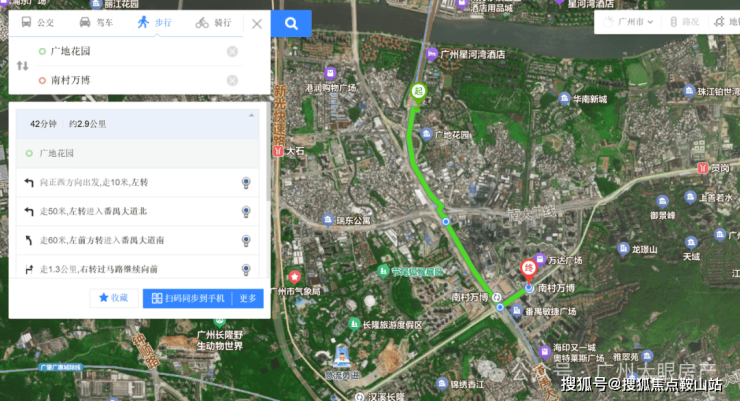This screenshot has height=401, width=740.
Task: Toggle the 路况 traffic layer
Action: [x=684, y=22]
